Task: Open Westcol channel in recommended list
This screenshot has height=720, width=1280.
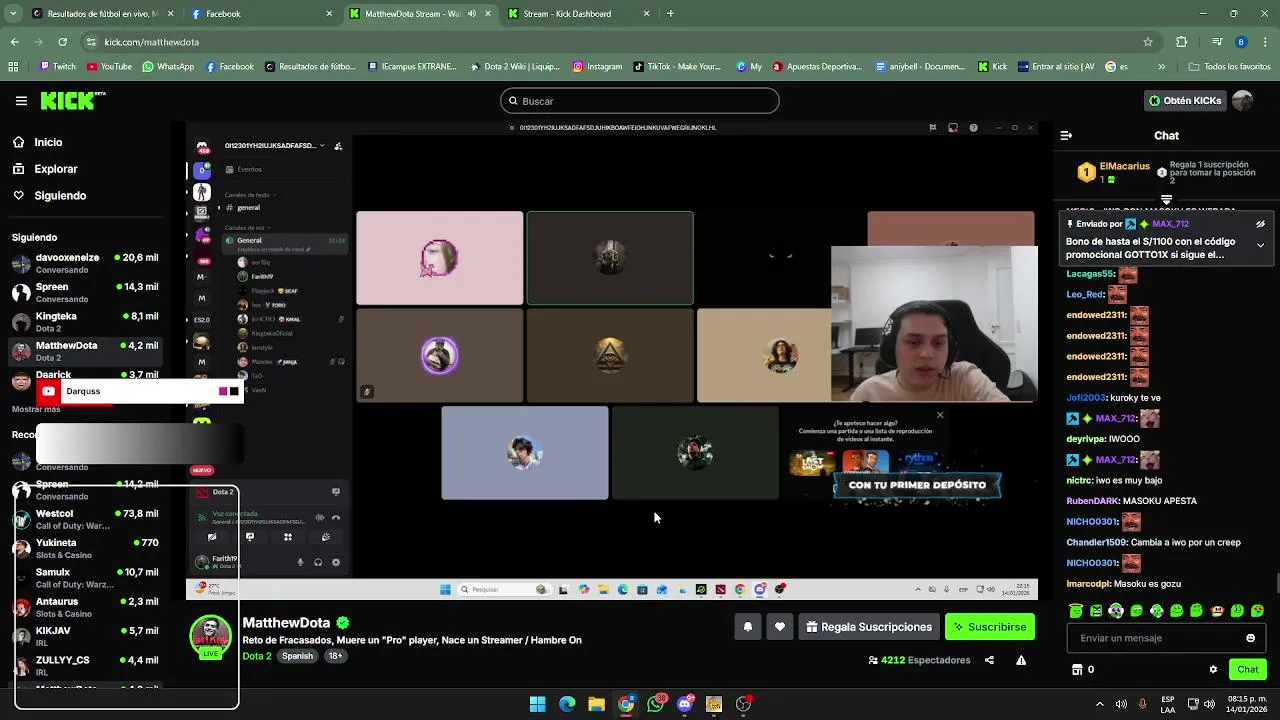Action: pos(85,519)
